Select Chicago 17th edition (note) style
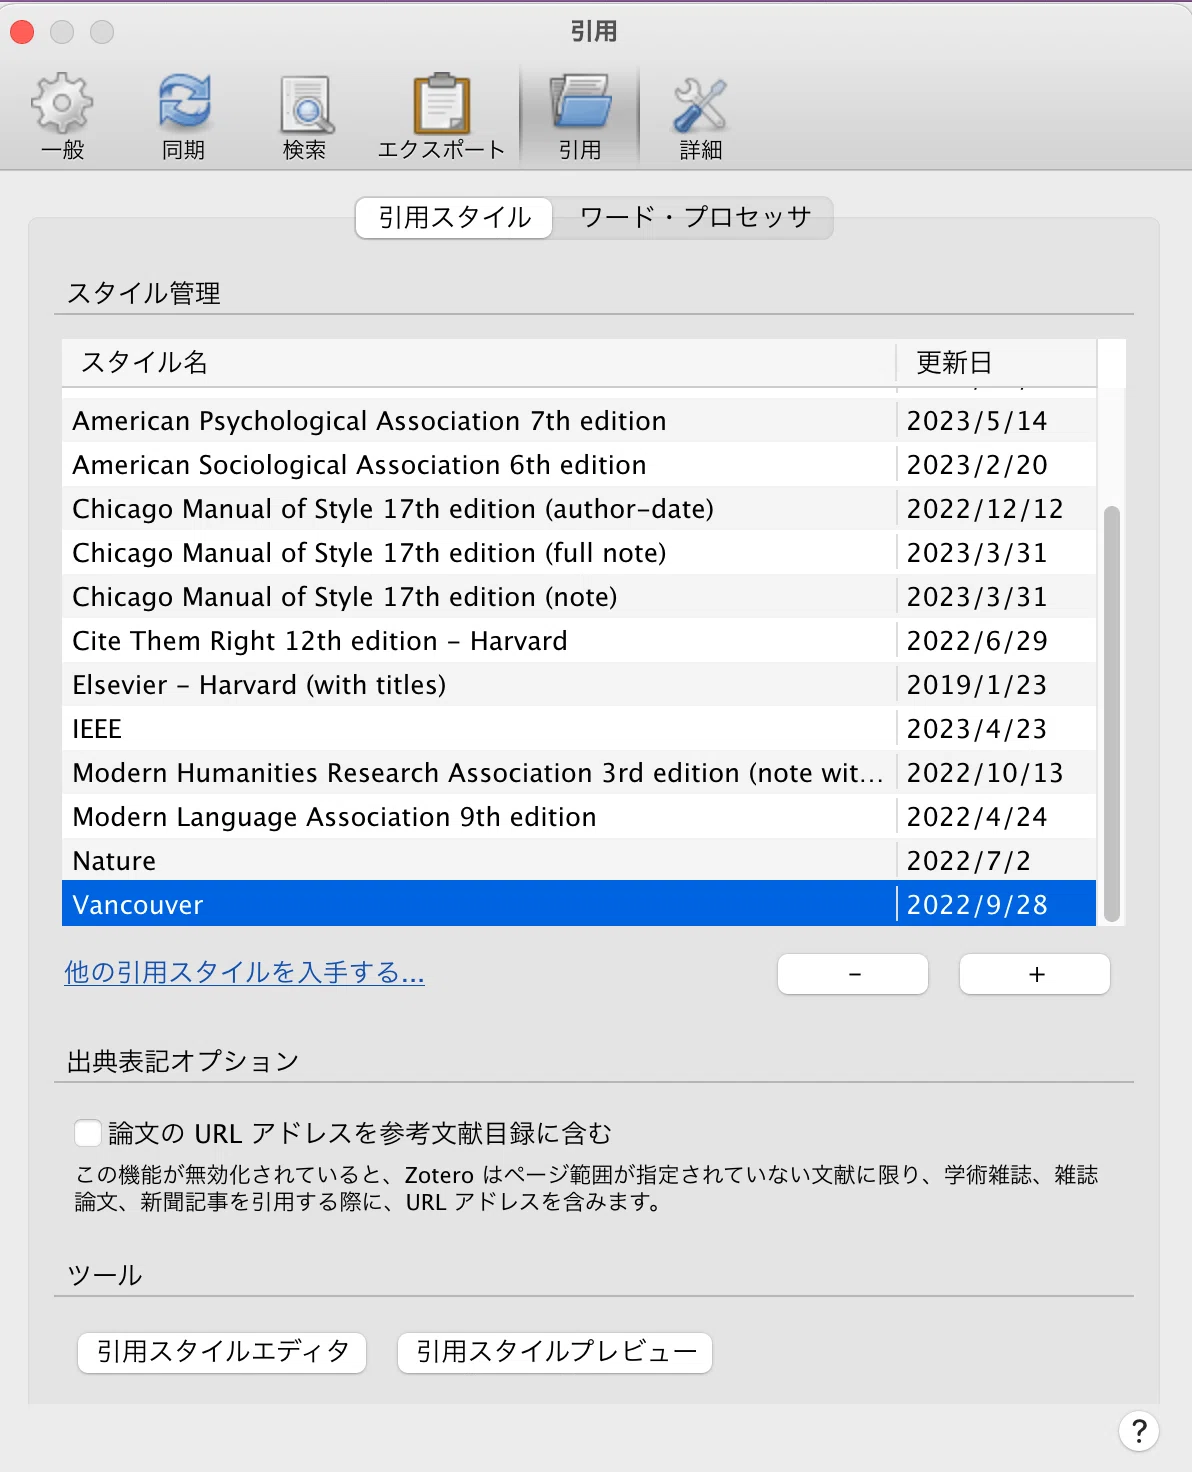The height and width of the screenshot is (1472, 1192). pos(579,597)
